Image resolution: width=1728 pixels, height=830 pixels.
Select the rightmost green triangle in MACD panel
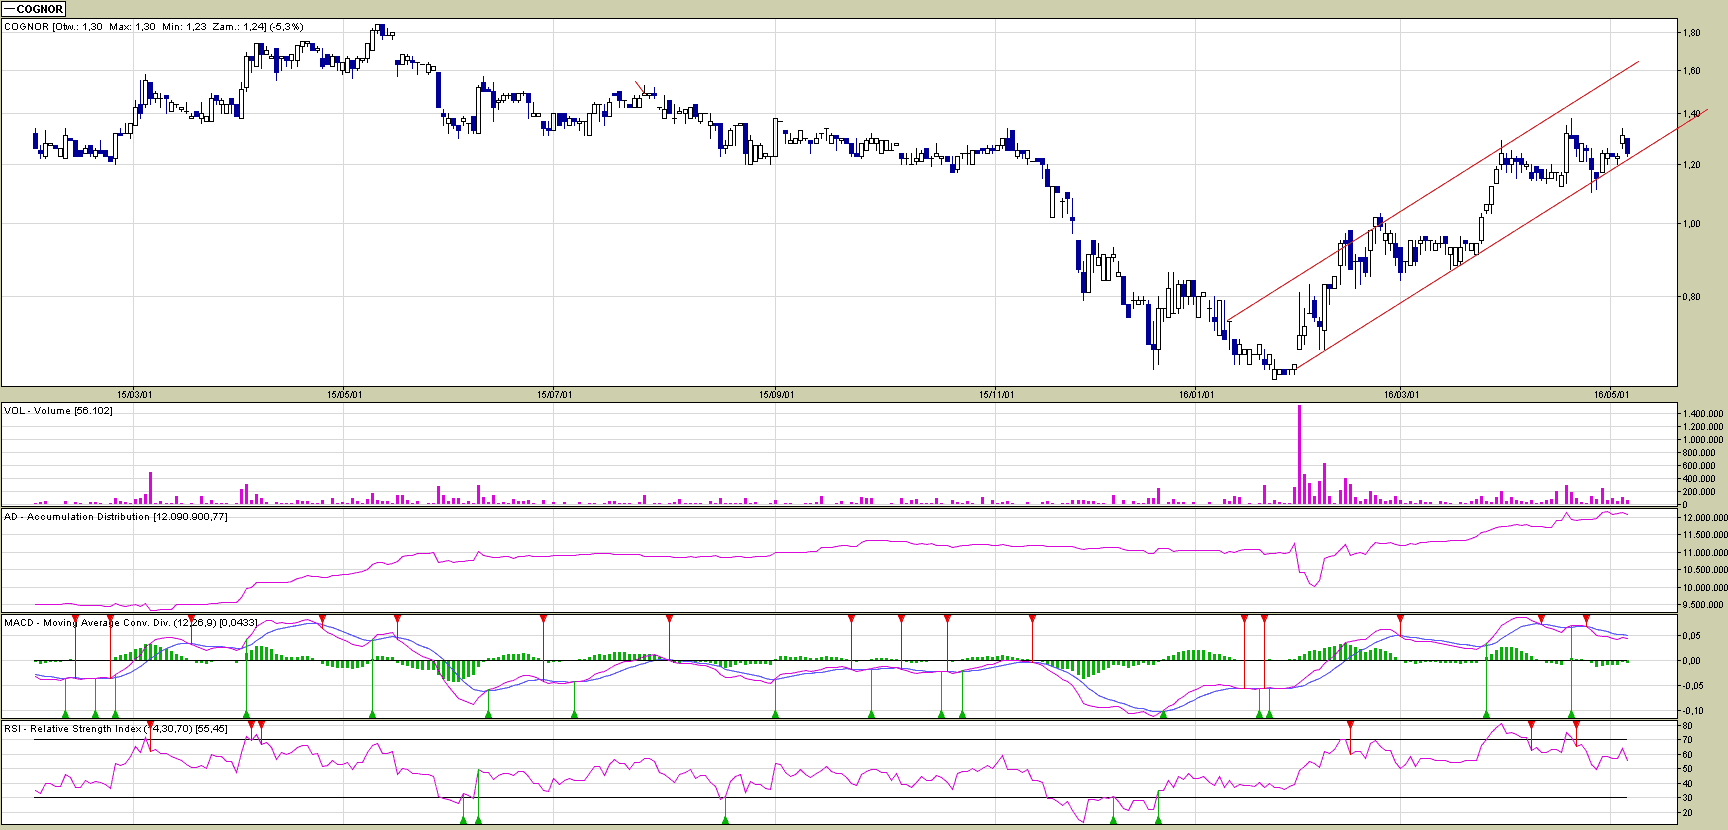pos(1571,714)
